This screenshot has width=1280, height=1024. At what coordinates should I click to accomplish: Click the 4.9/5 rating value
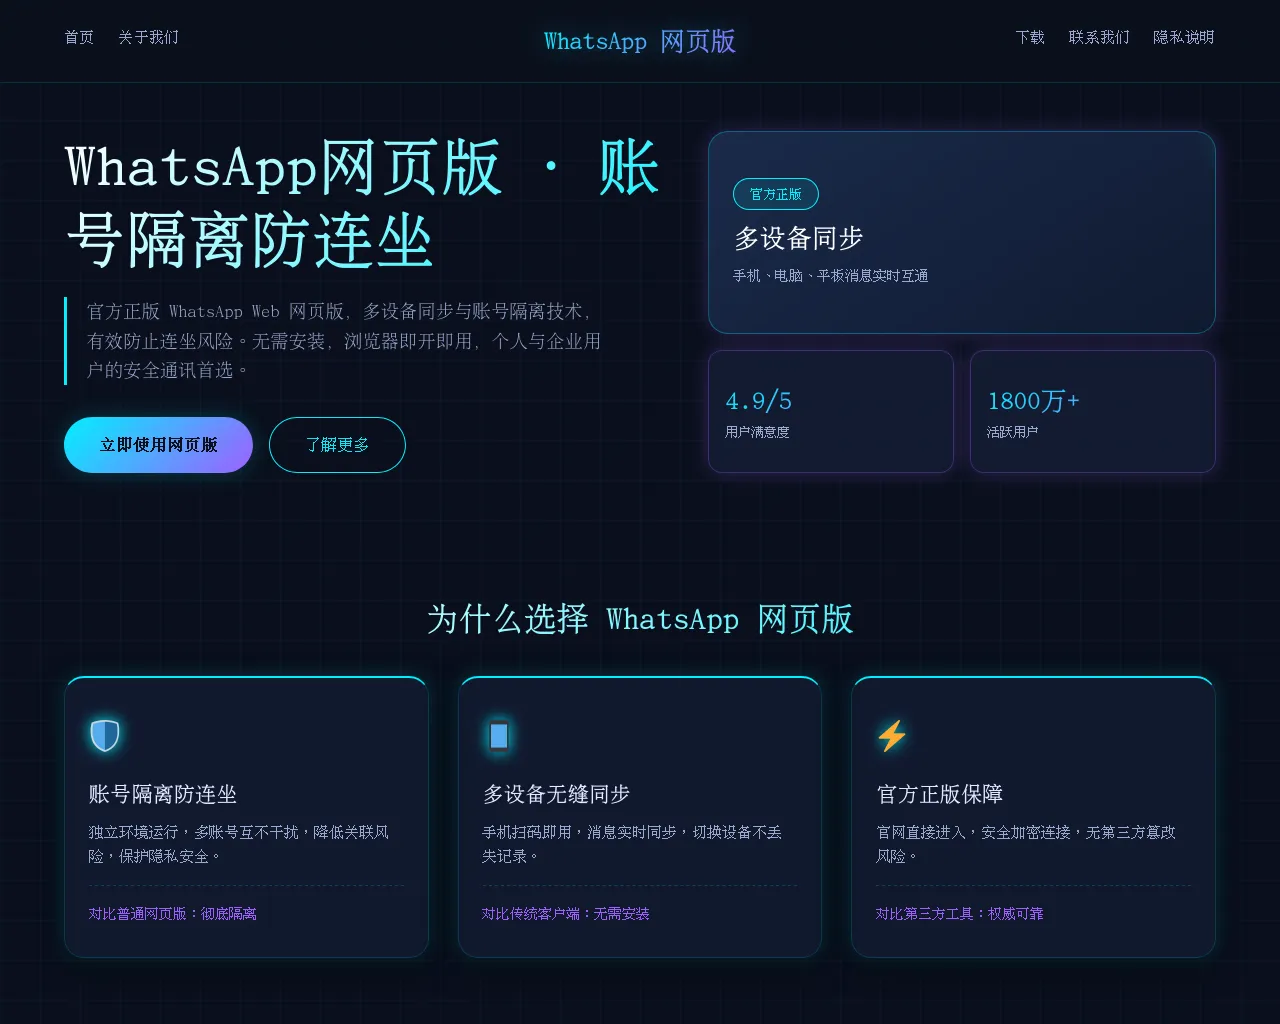tap(758, 401)
